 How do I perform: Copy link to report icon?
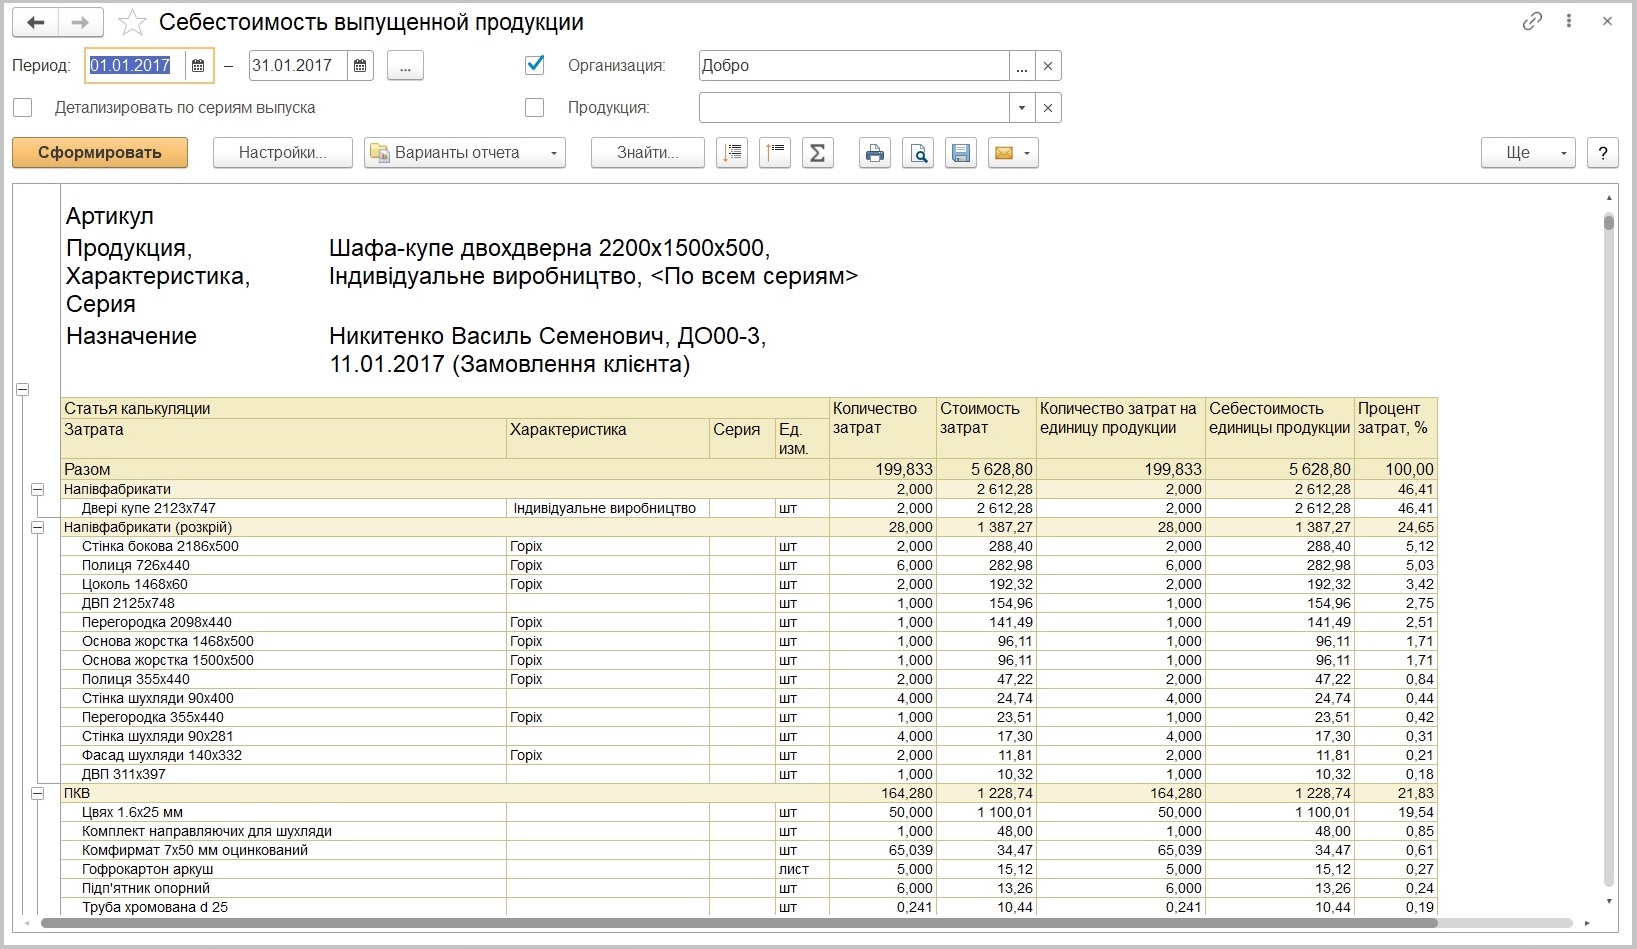1532,21
